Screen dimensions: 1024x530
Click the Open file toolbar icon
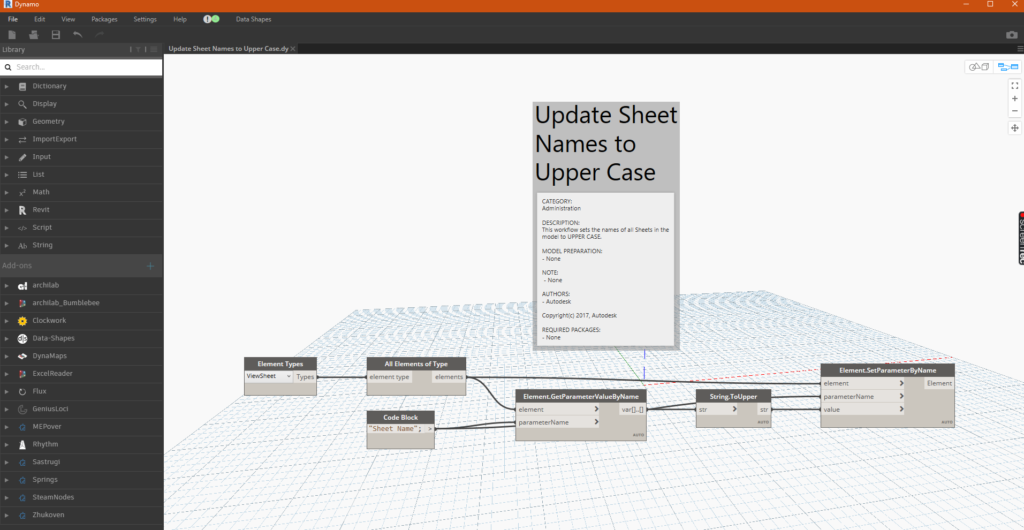(33, 35)
